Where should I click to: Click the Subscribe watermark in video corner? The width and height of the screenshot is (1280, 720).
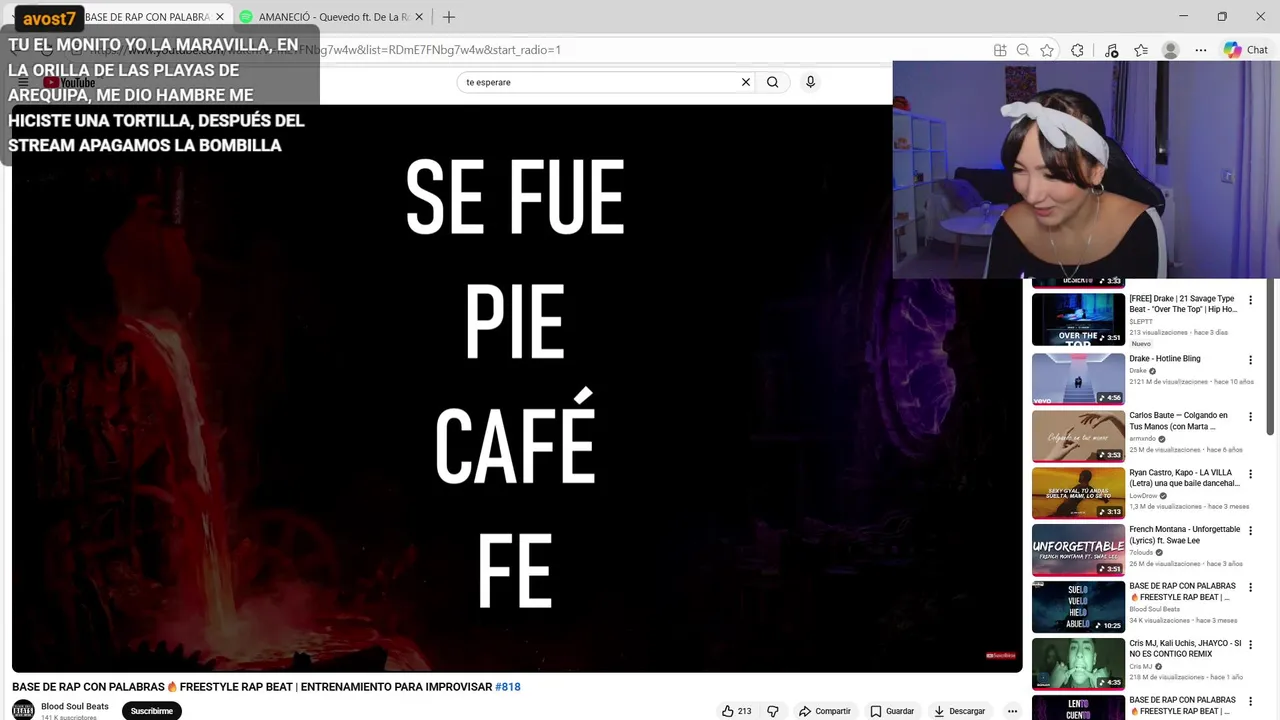click(1001, 656)
